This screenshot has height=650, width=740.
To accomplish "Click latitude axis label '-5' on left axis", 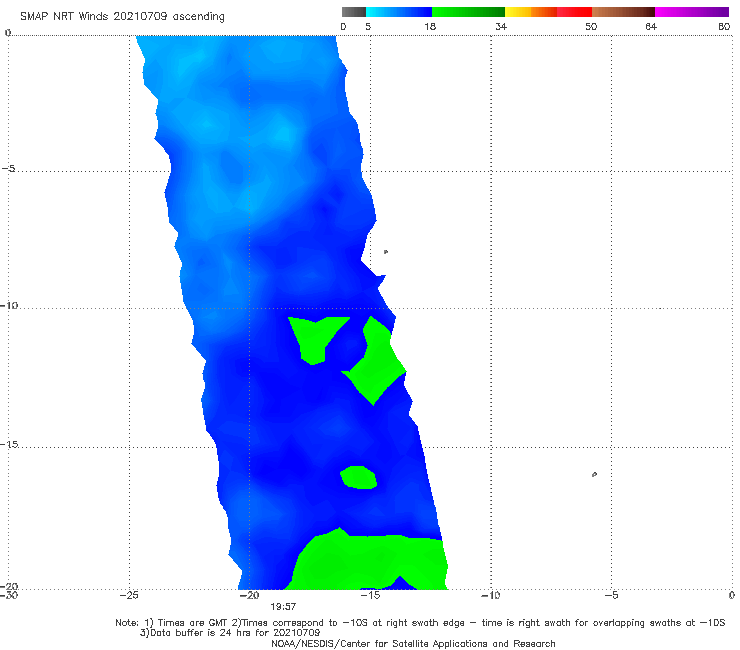I will point(9,168).
